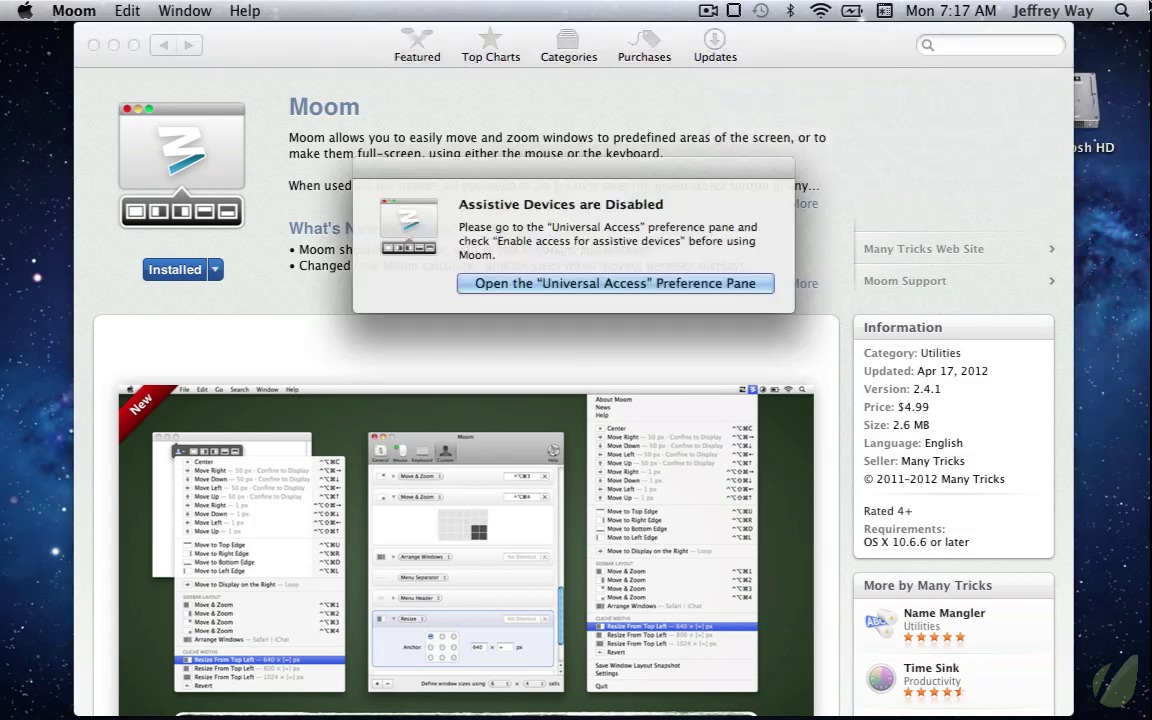Expand the Installed button dropdown arrow
Screen dimensions: 1152x720
[215, 270]
